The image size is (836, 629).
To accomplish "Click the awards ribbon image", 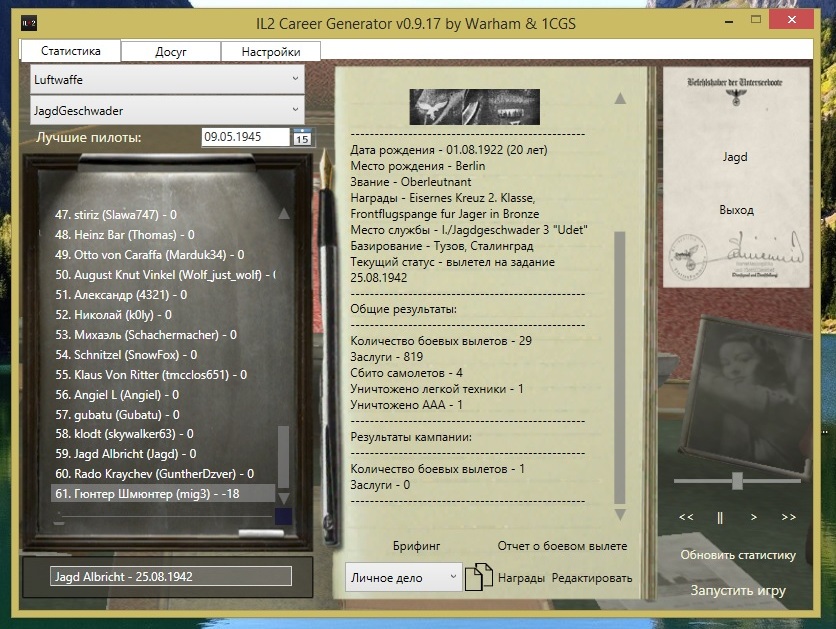I will coord(475,107).
